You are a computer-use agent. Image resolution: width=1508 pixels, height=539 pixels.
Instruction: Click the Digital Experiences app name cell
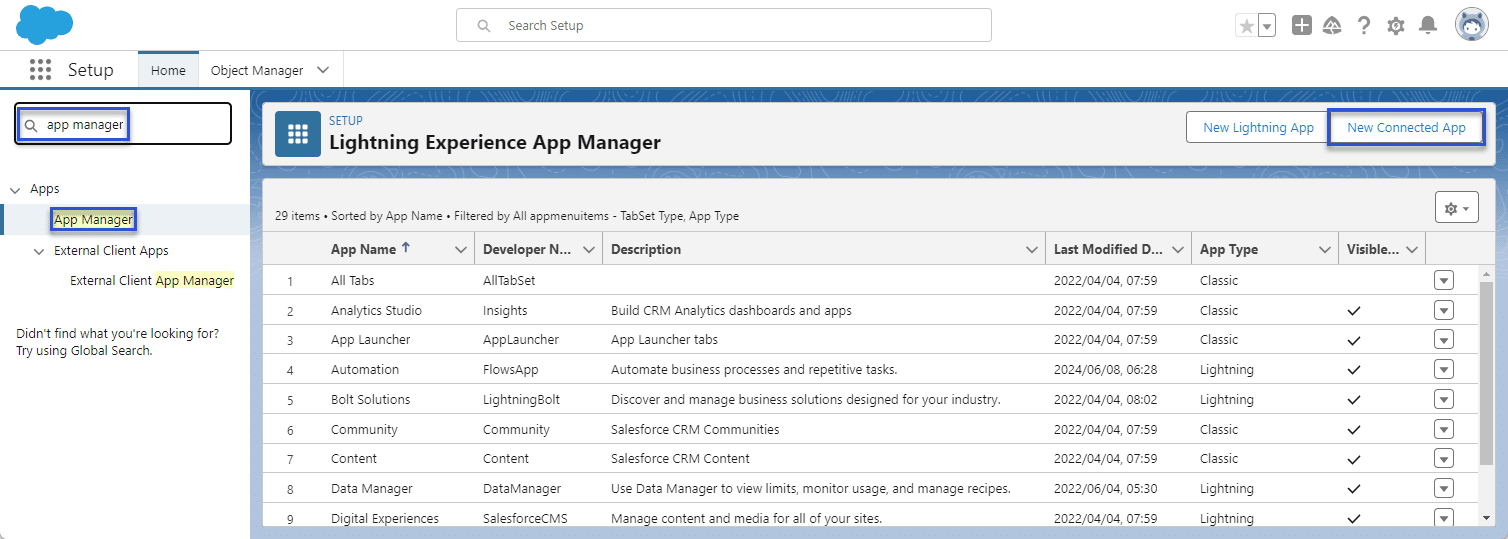[x=385, y=518]
